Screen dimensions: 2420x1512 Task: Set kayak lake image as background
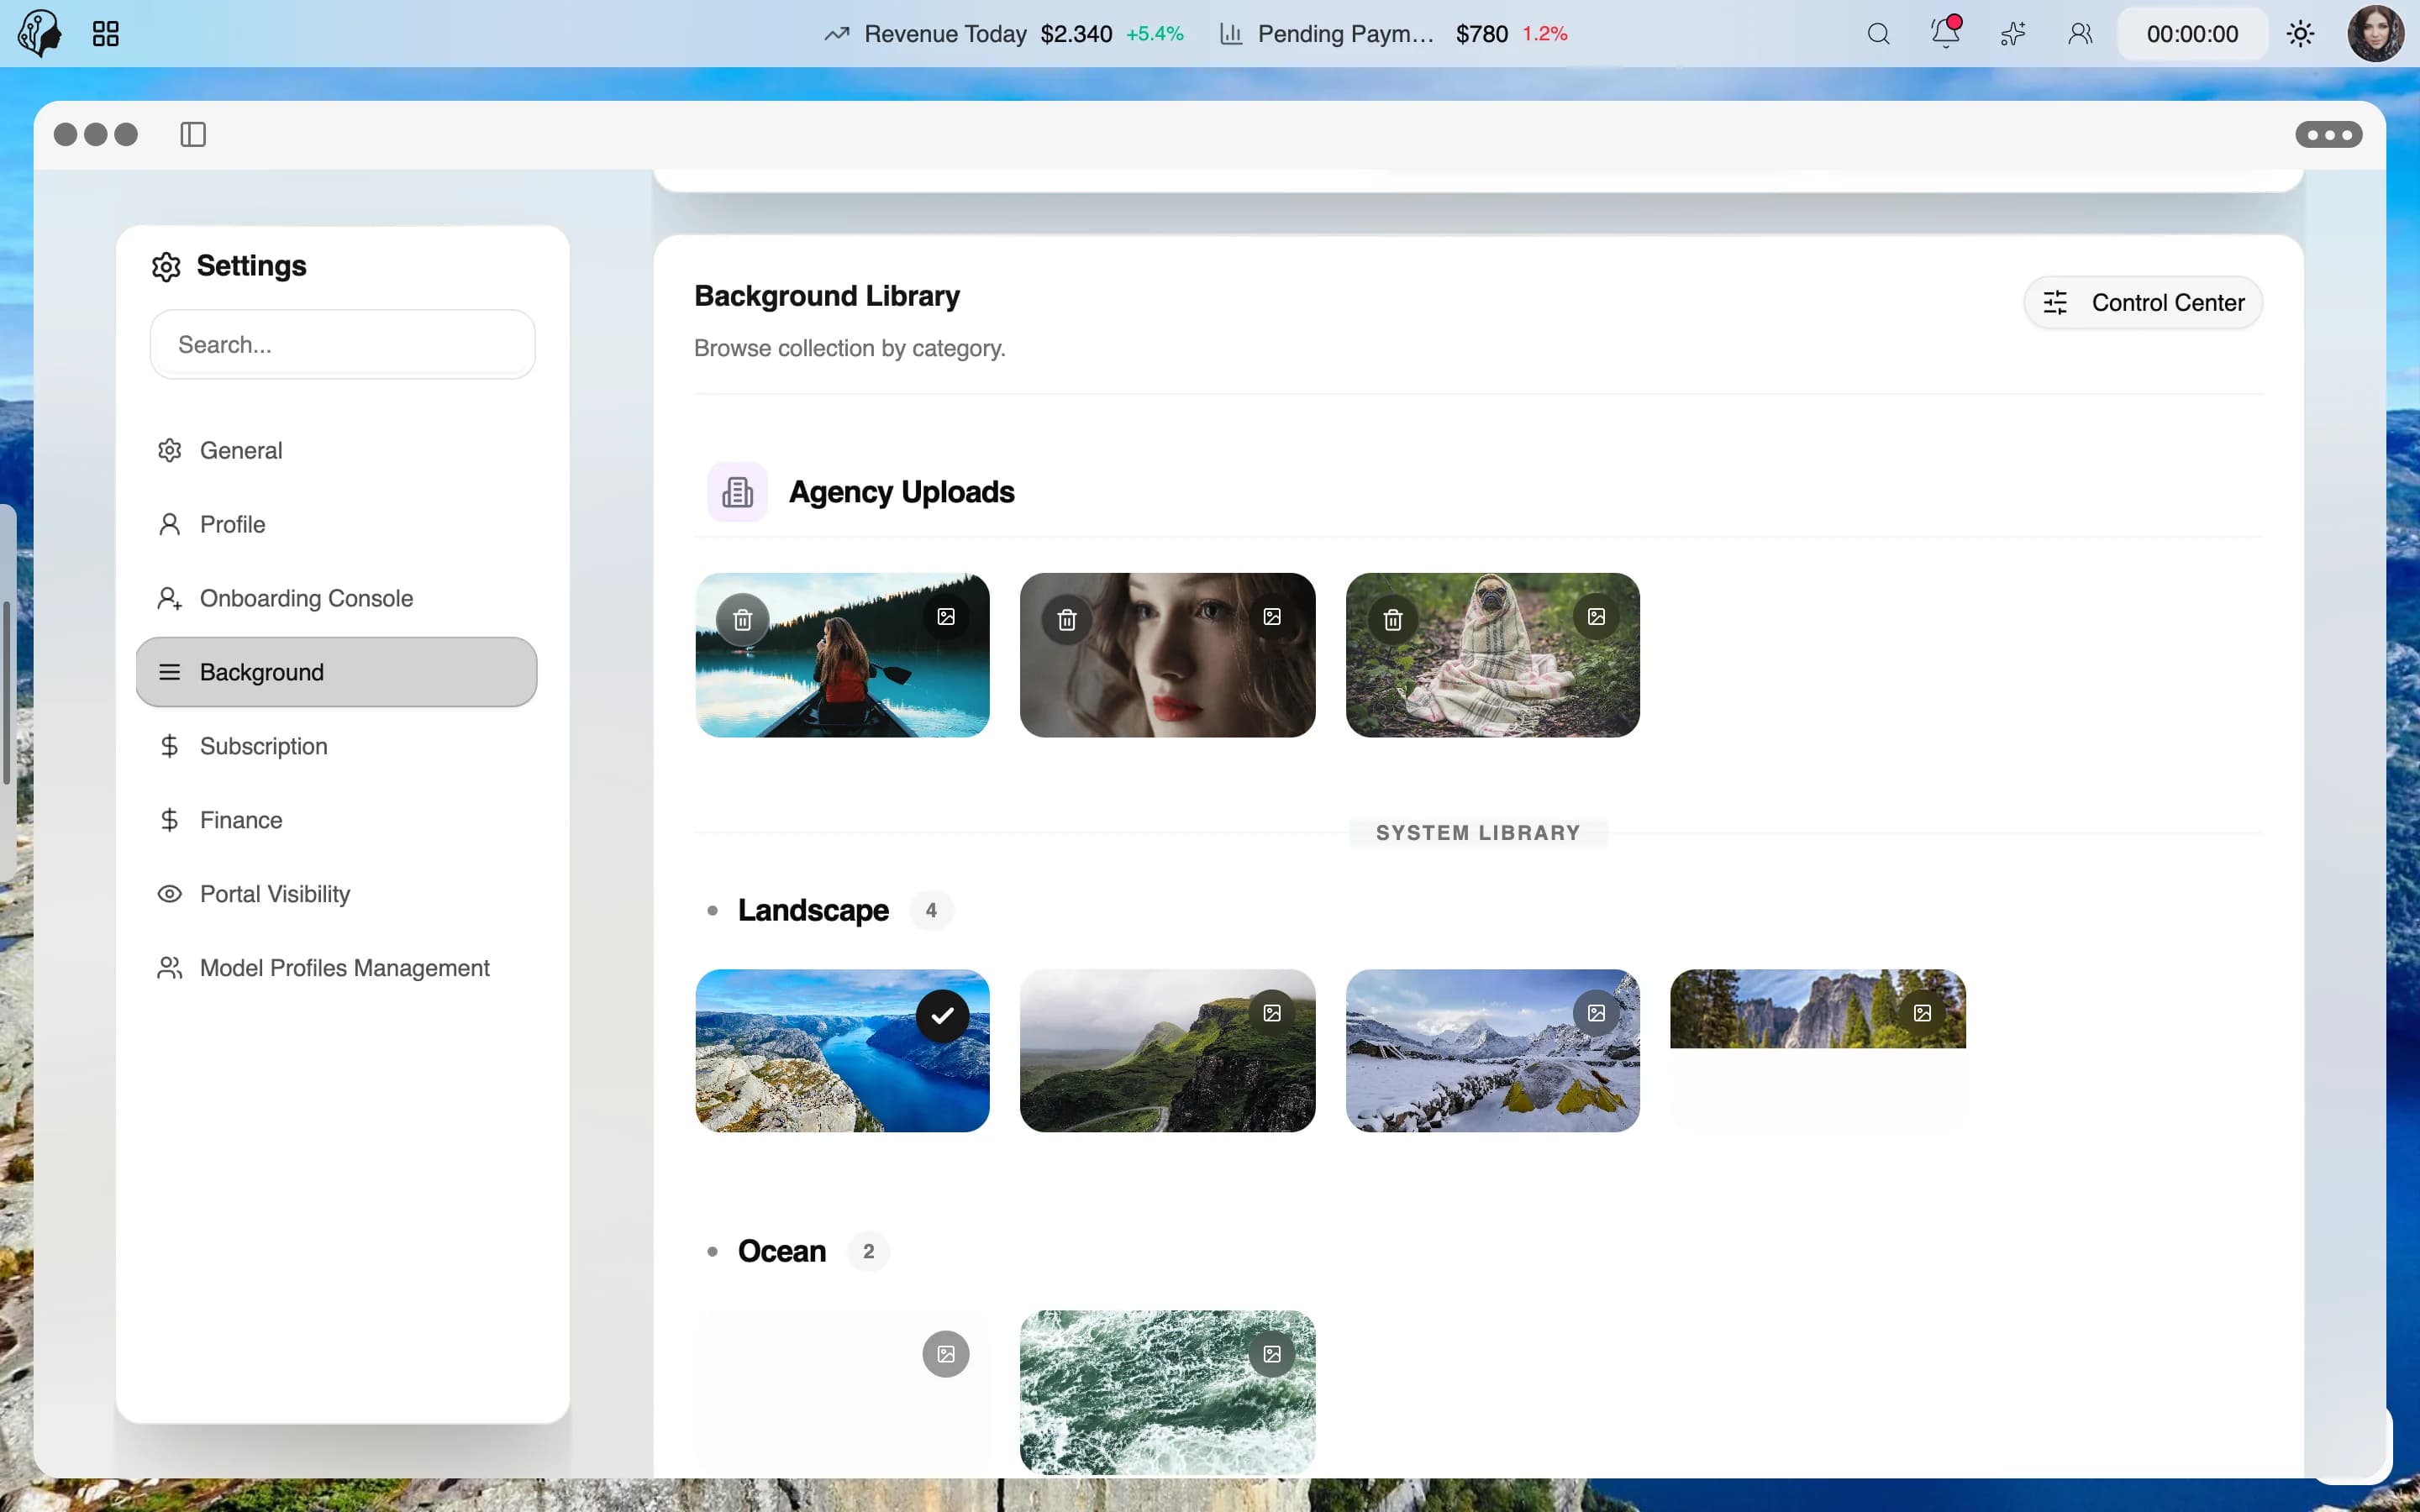[x=946, y=617]
